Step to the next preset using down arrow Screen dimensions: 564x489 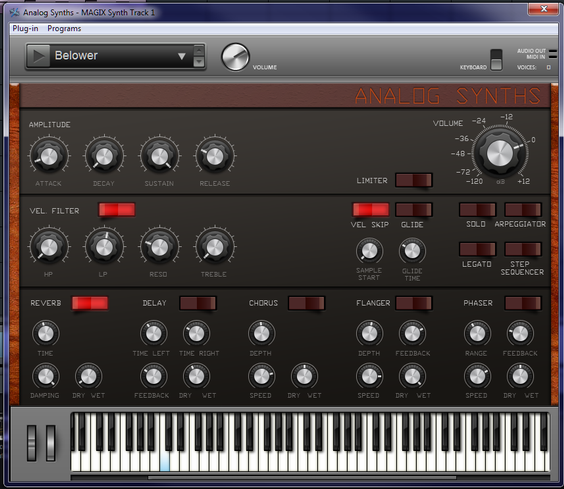pos(199,62)
